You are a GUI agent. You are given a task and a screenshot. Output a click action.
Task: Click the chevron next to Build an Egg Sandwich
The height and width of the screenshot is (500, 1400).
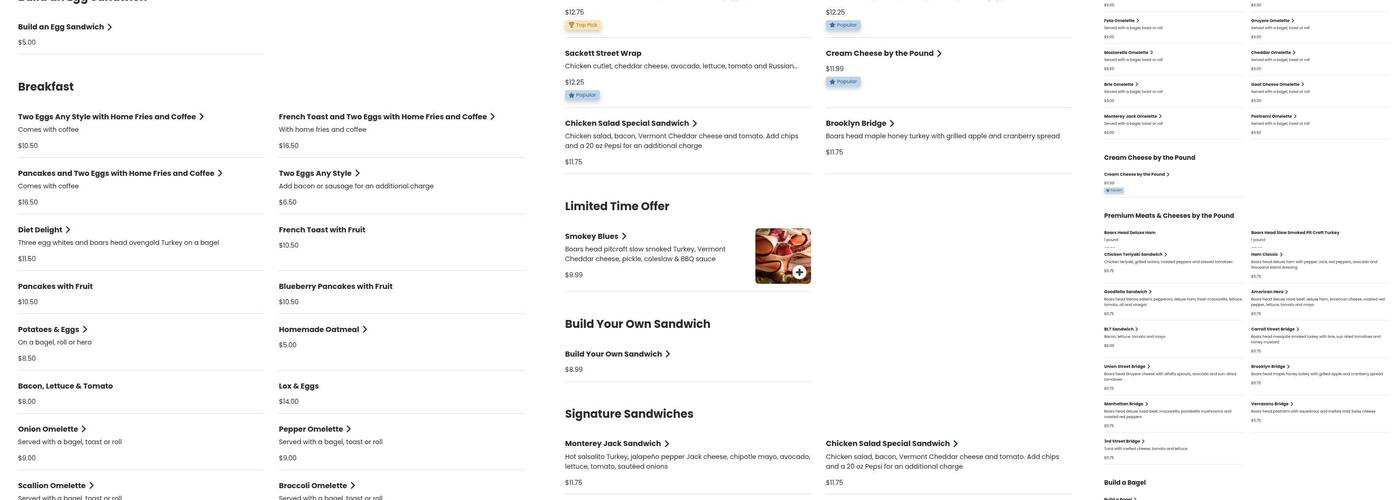coord(110,27)
